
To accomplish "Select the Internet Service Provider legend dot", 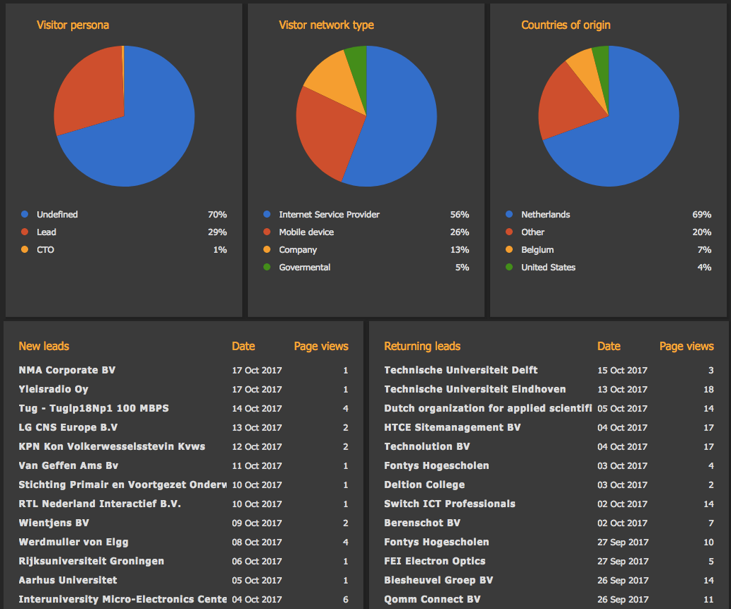I will coord(267,215).
